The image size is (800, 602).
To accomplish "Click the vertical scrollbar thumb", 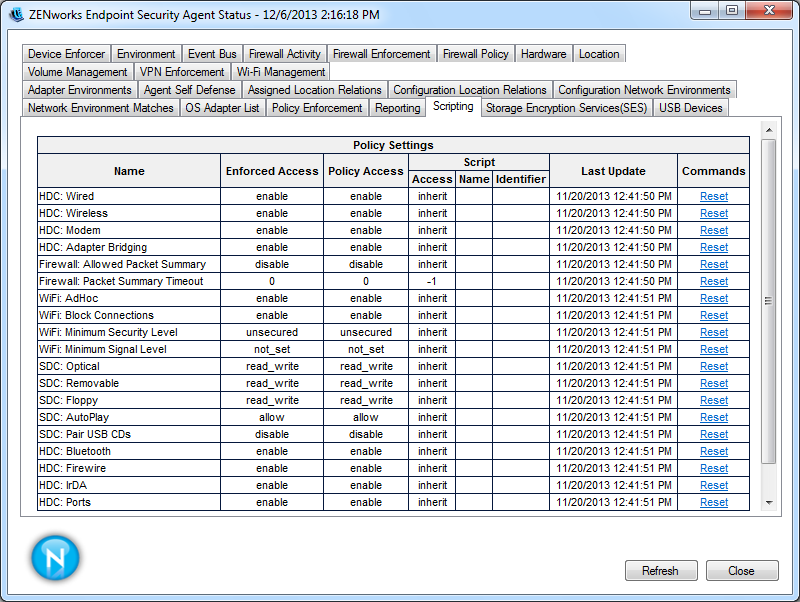I will pyautogui.click(x=769, y=301).
